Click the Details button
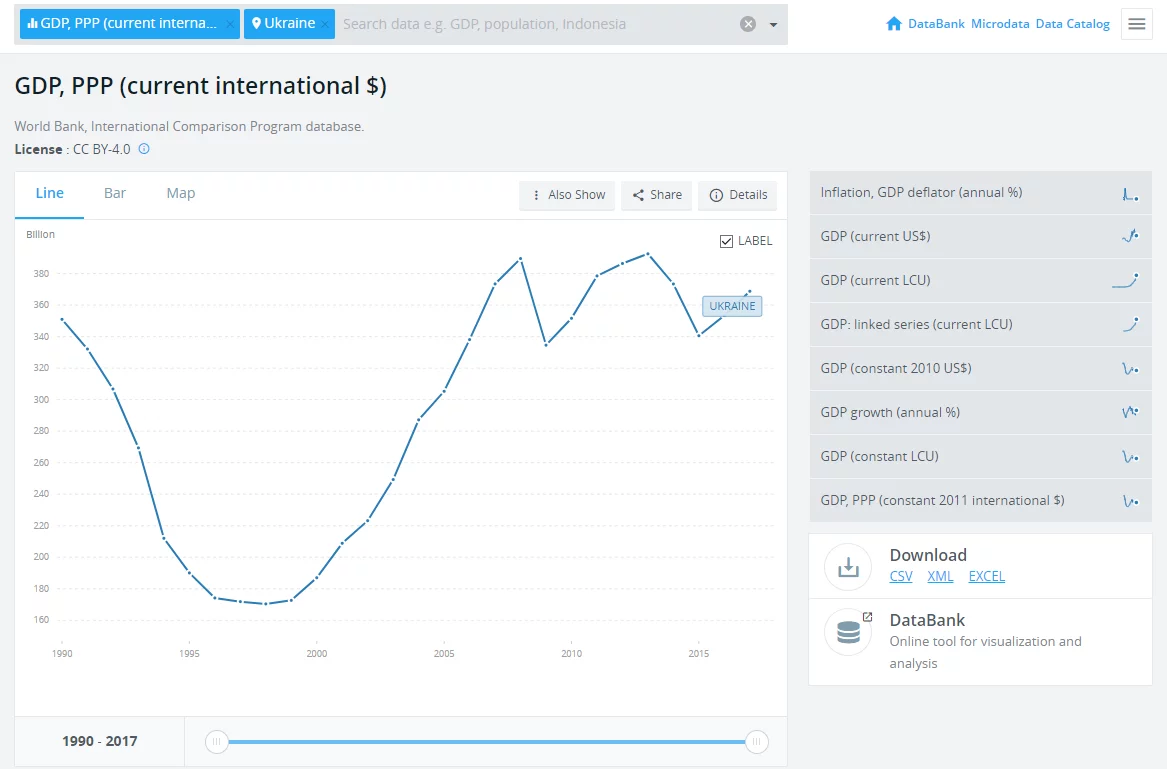Viewport: 1167px width, 769px height. (x=738, y=195)
